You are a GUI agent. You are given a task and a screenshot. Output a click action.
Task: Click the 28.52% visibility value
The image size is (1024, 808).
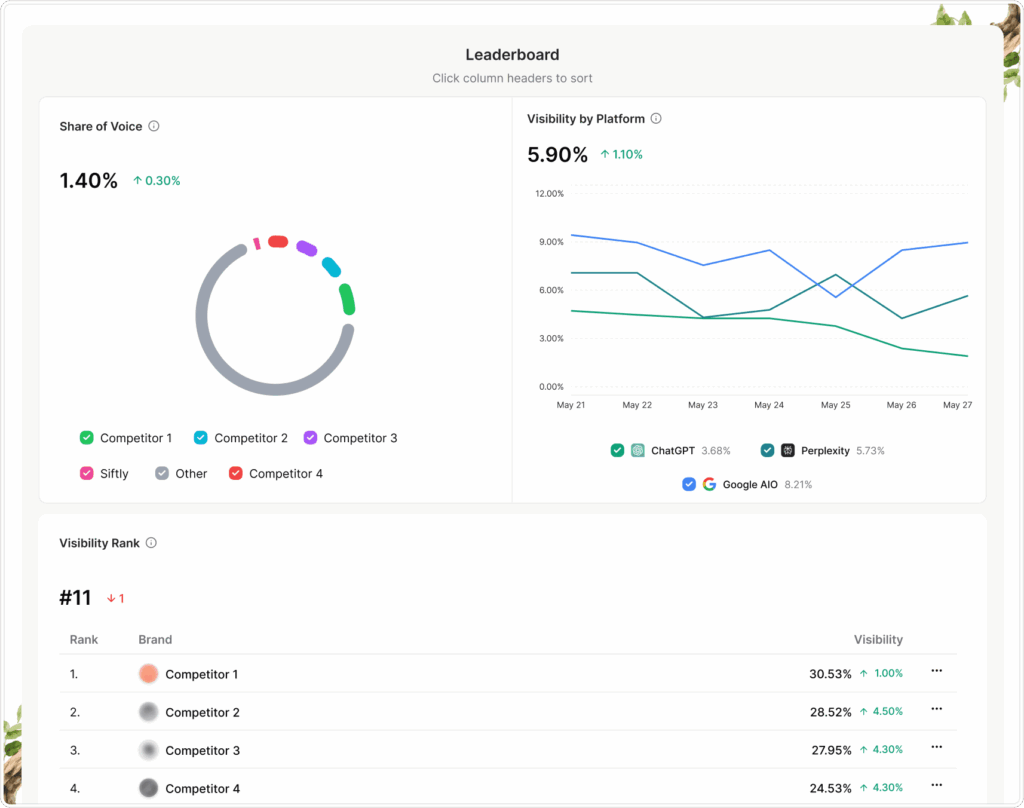point(831,712)
